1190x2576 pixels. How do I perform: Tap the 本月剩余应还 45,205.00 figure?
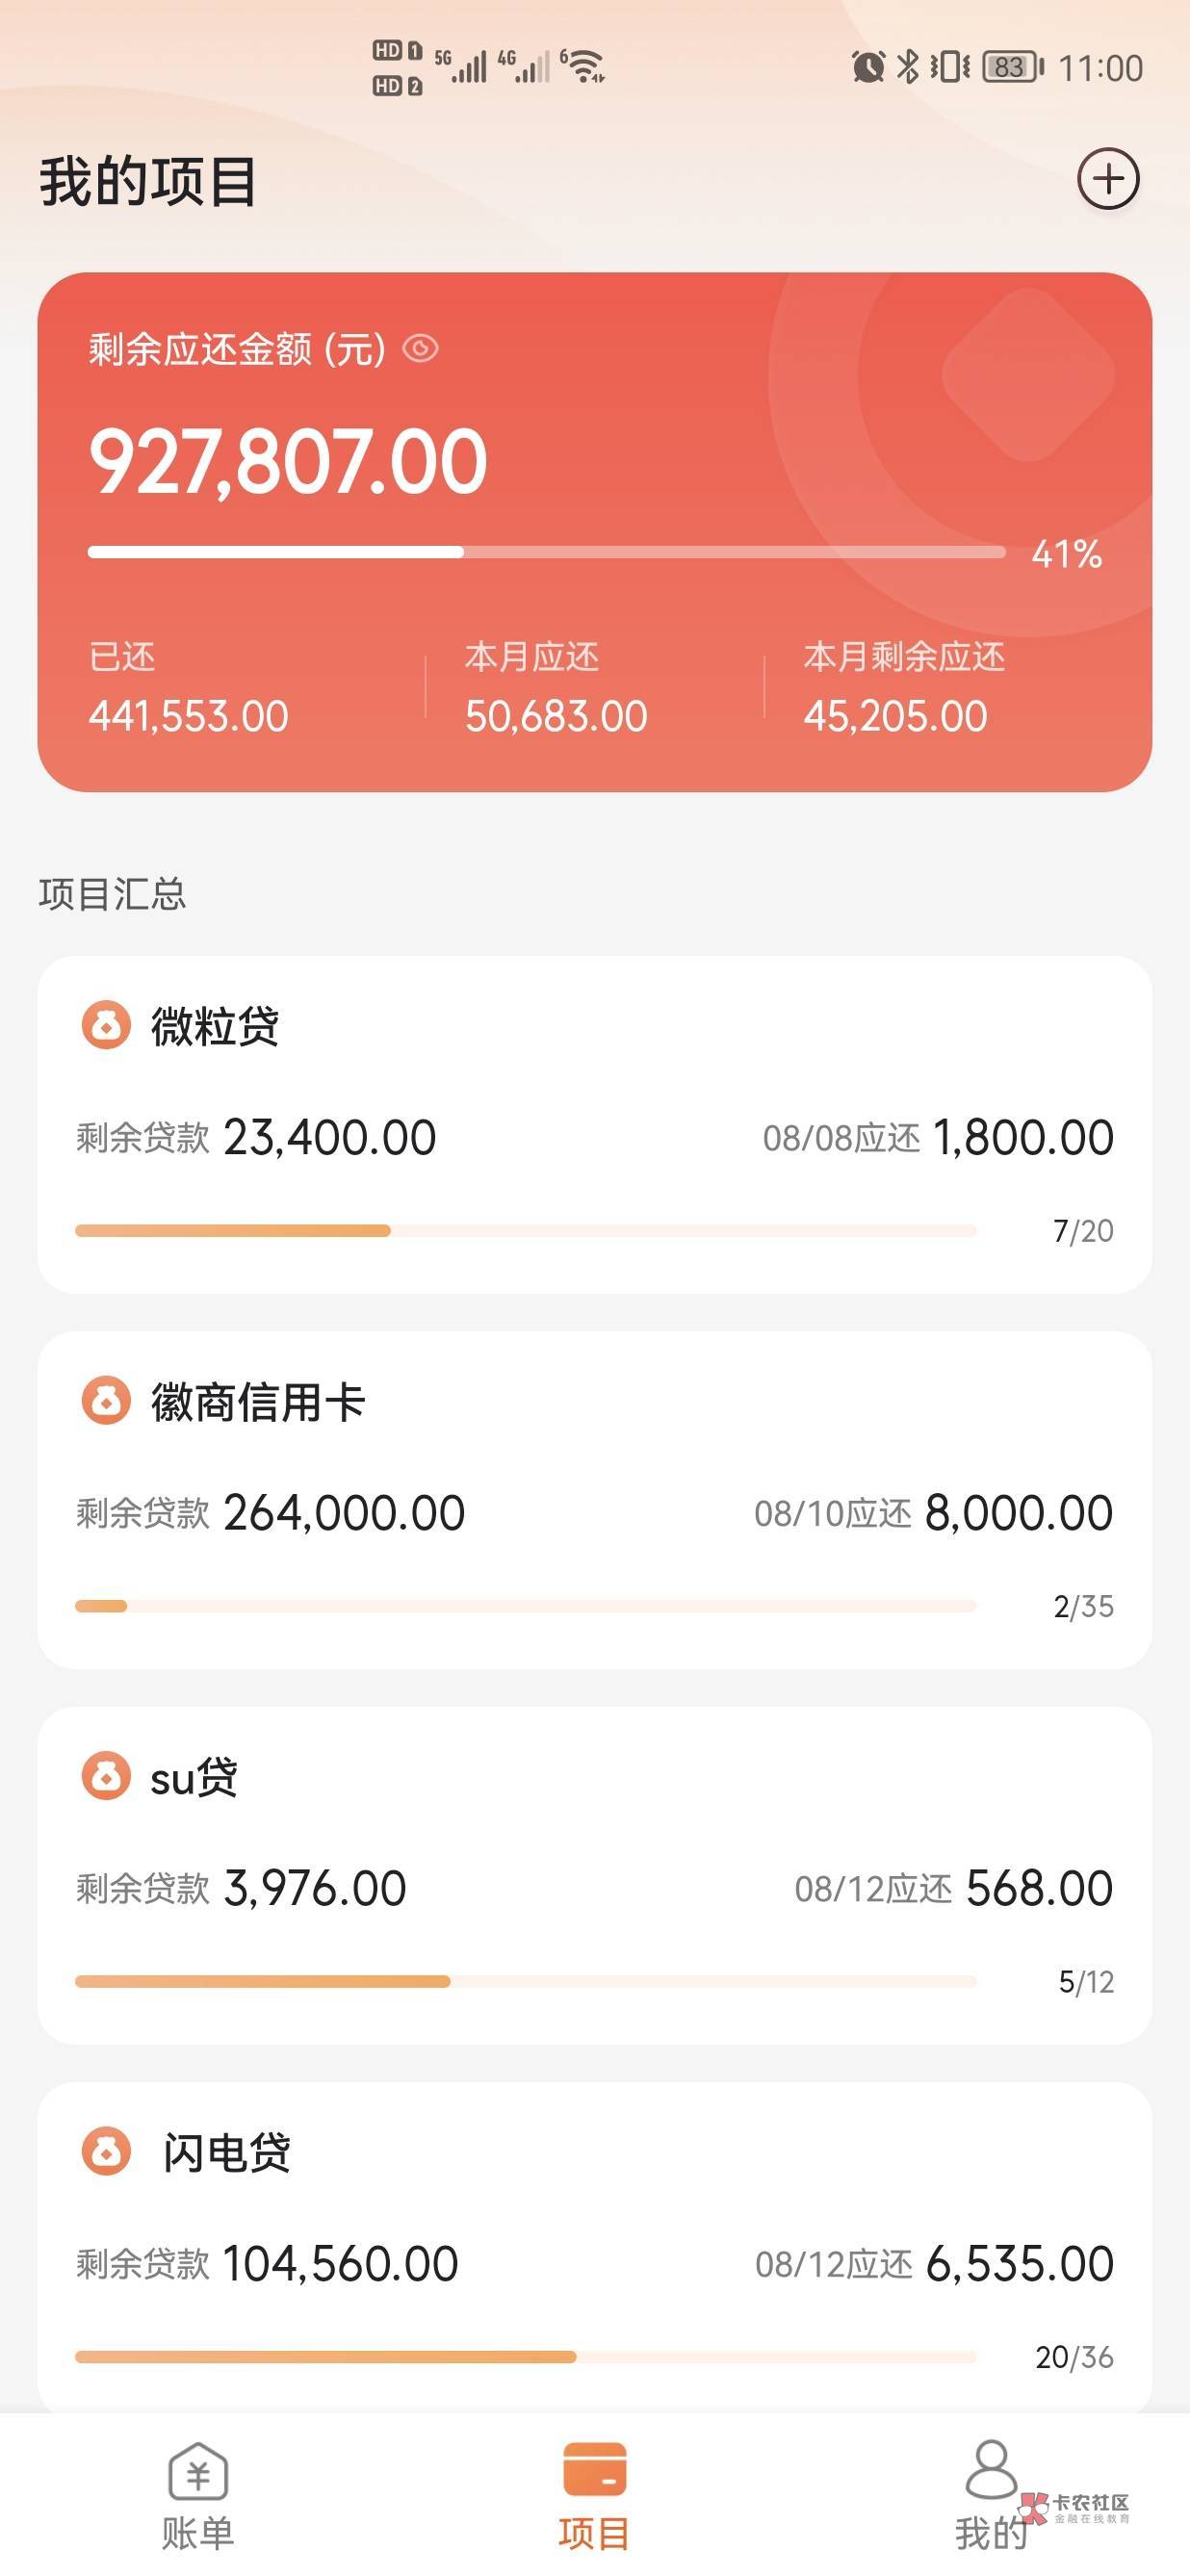click(x=895, y=716)
